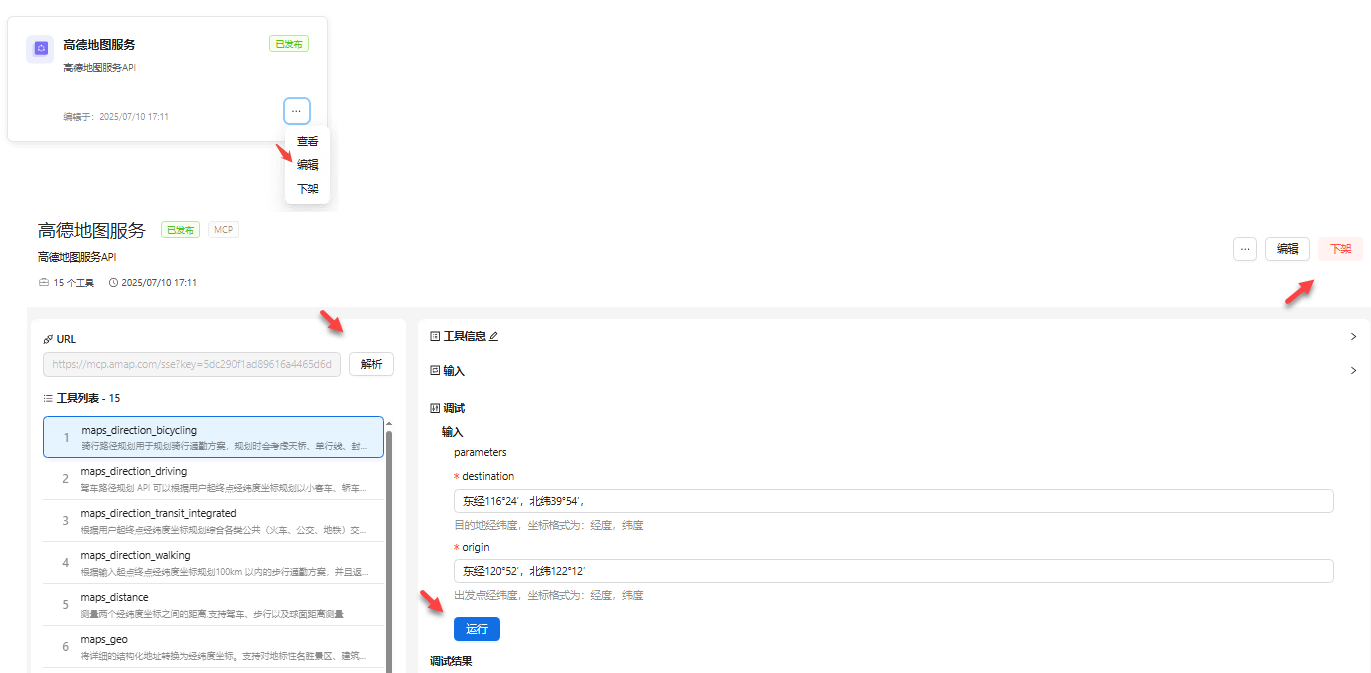Click the 编辑于：2025/07/10 17:11 text on card

[116, 117]
